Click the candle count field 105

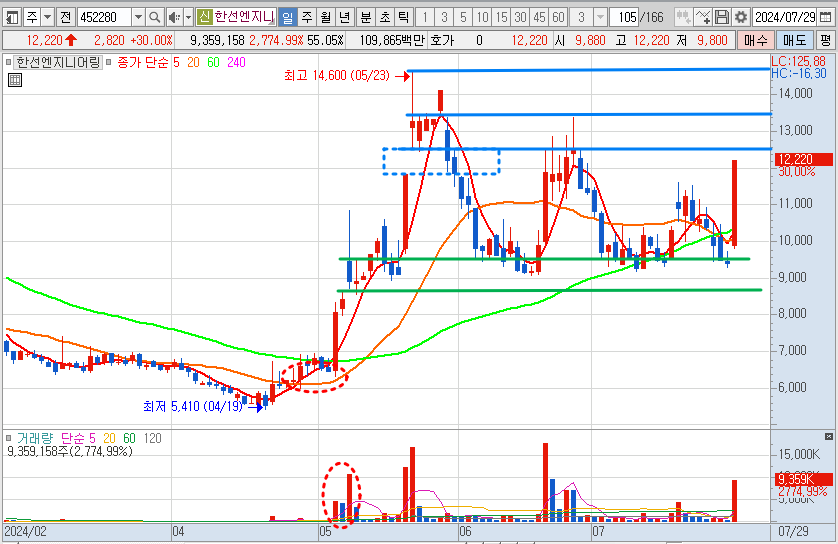(x=624, y=18)
